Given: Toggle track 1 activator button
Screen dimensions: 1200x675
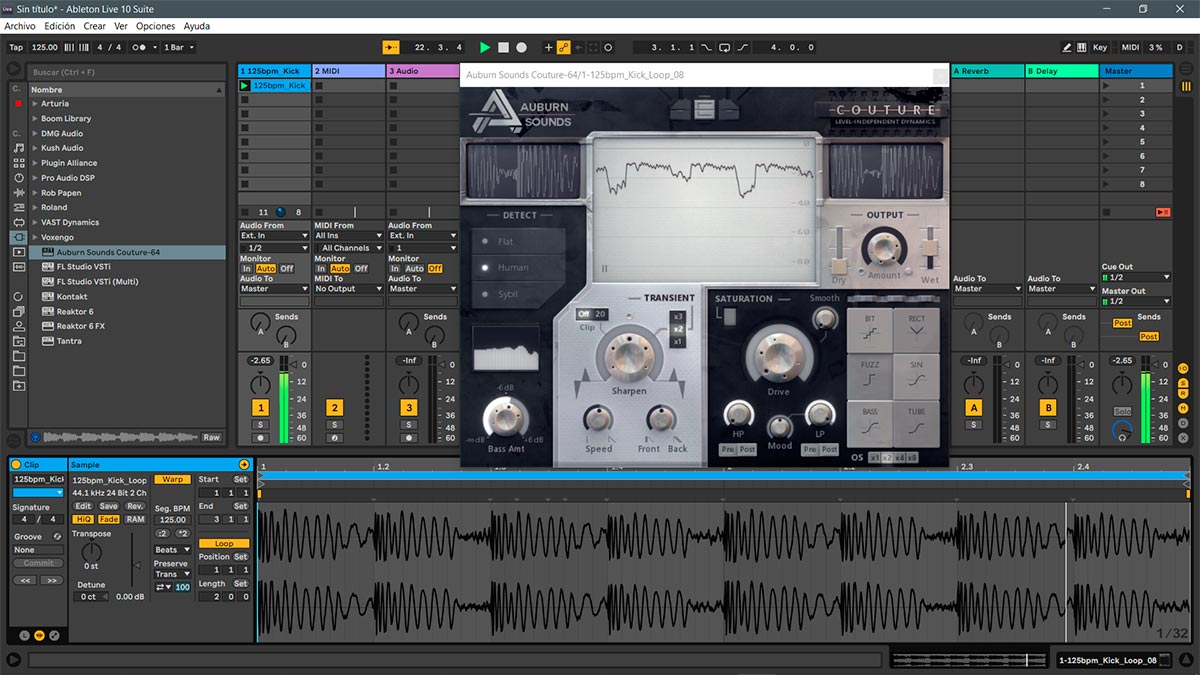Looking at the screenshot, I should pos(261,407).
